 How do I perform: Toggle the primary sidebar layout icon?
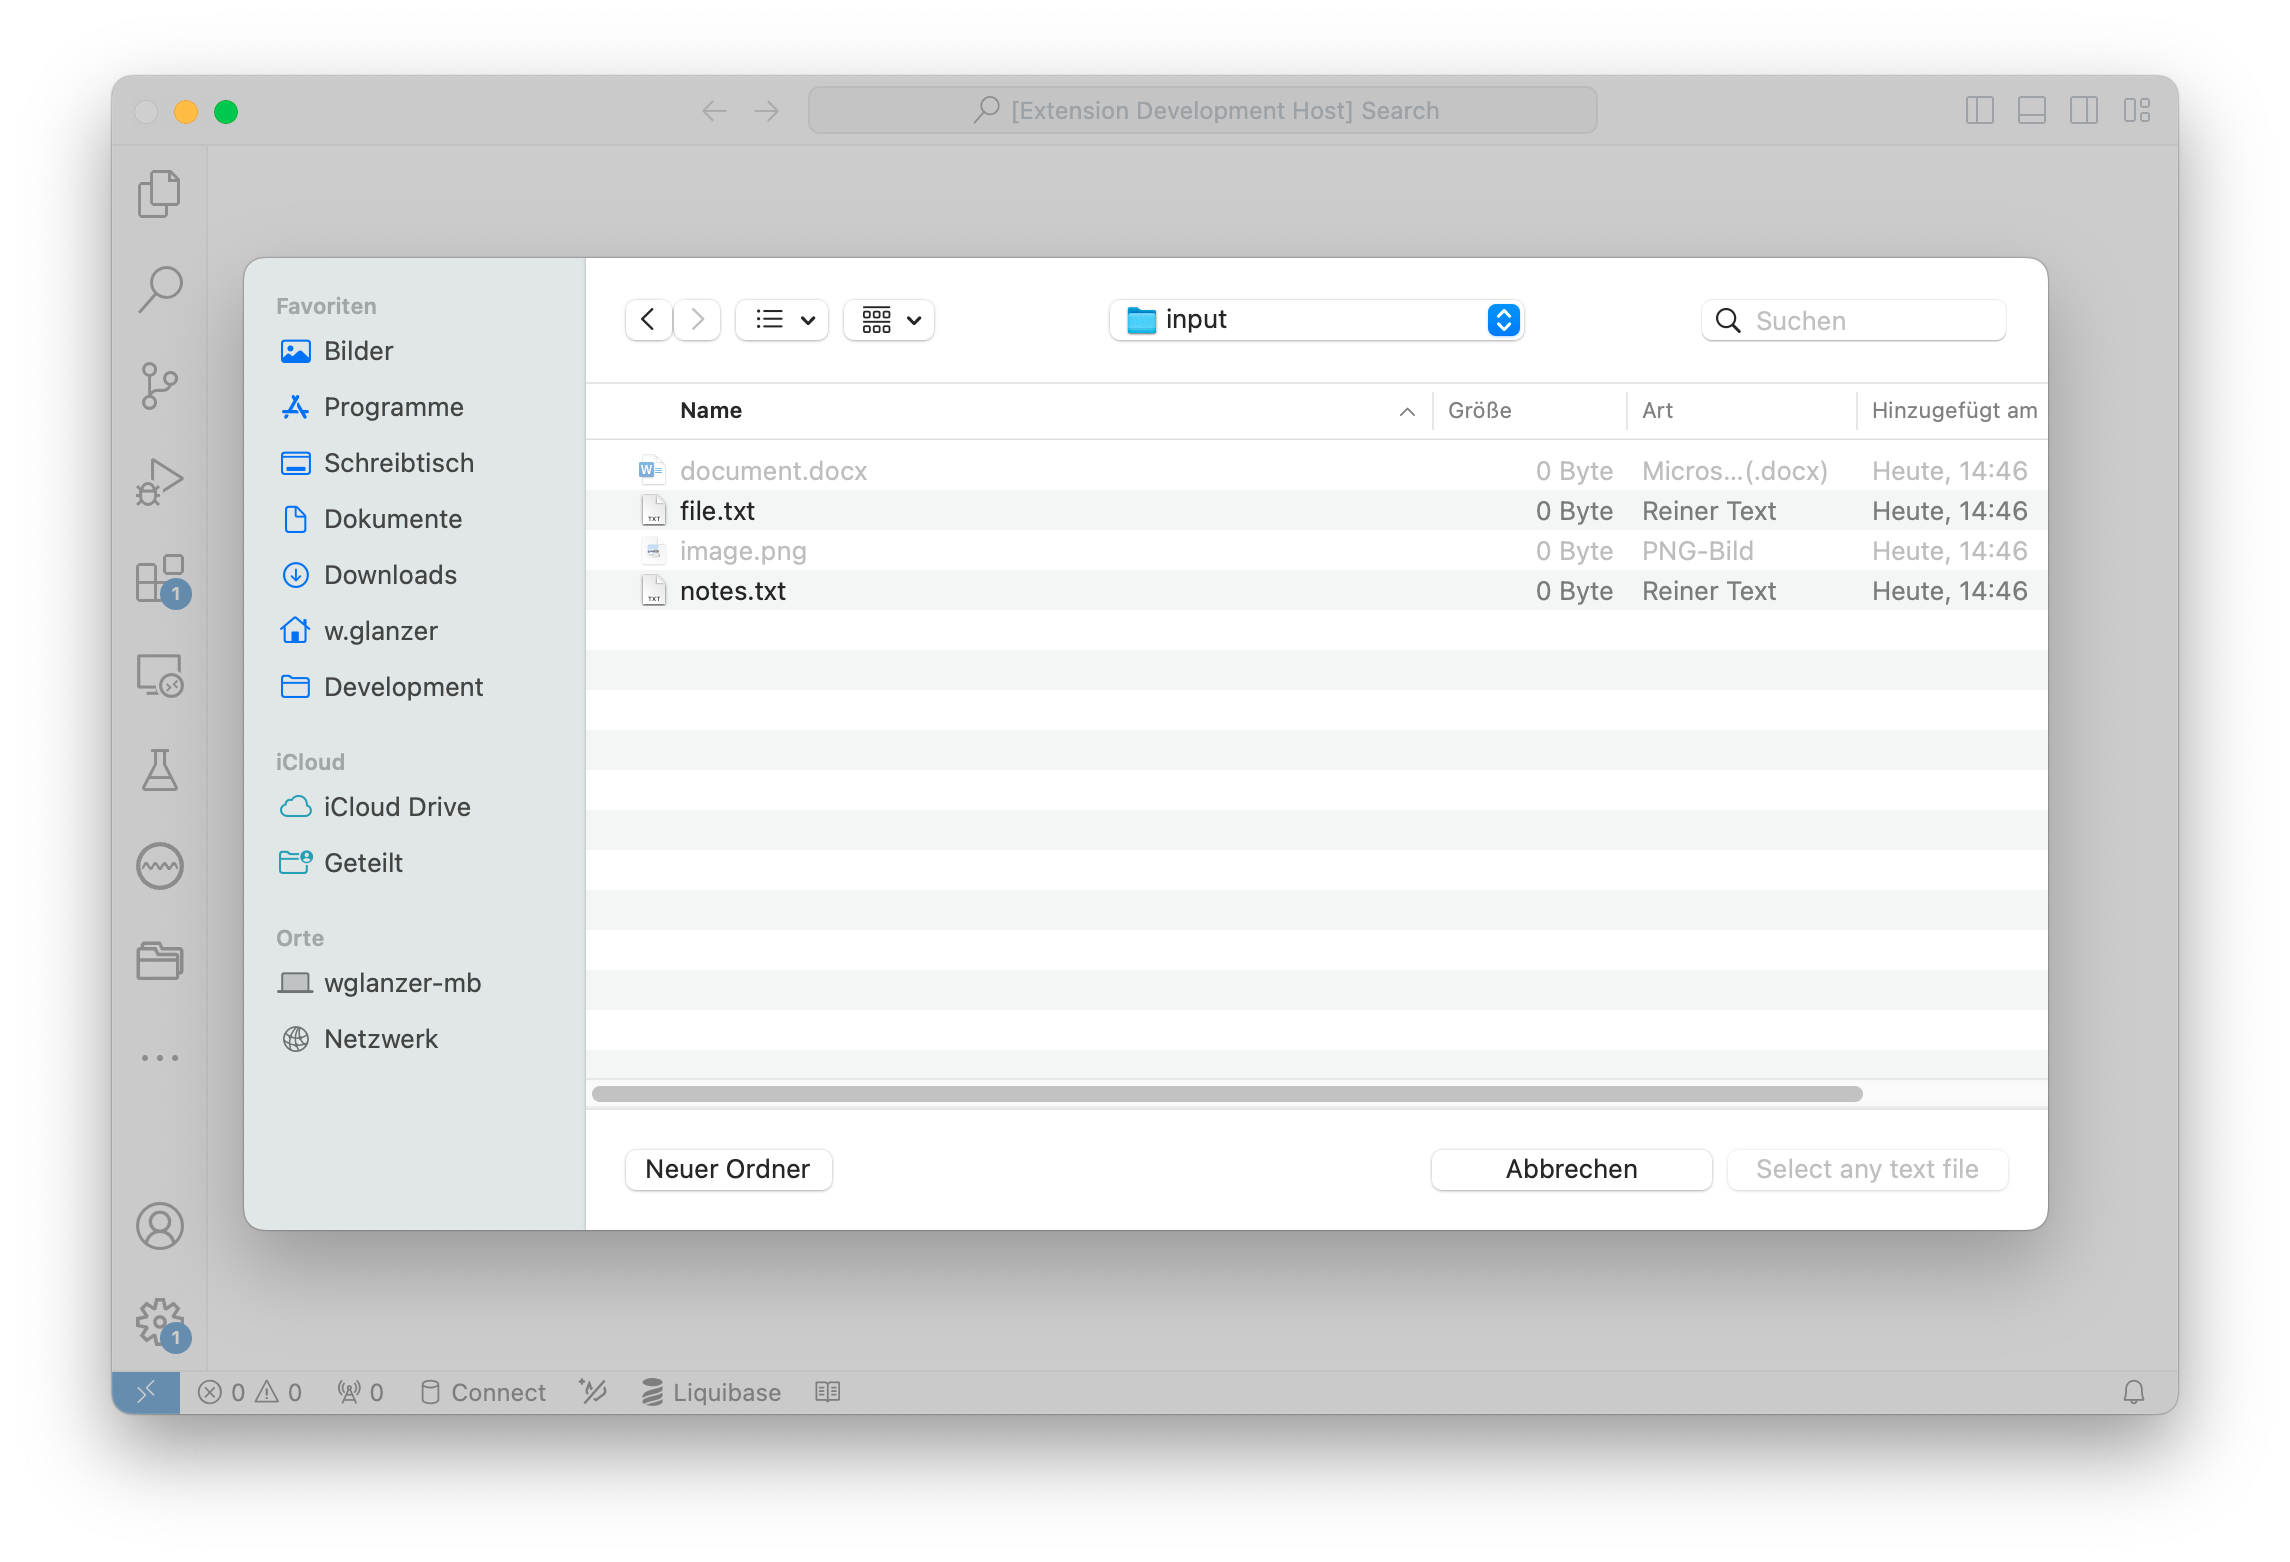tap(1979, 110)
